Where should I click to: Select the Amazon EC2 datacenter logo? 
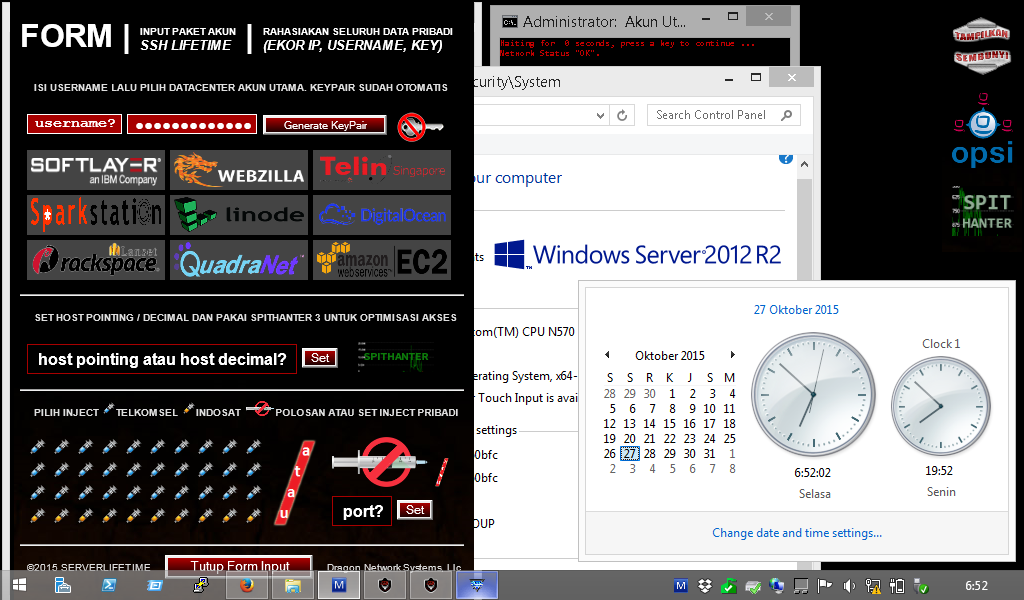click(x=381, y=260)
